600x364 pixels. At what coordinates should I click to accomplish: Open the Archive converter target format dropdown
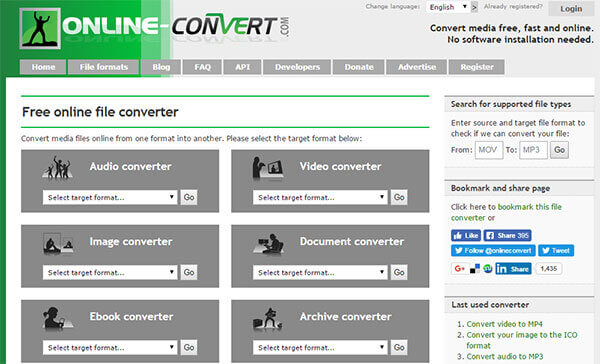[320, 348]
